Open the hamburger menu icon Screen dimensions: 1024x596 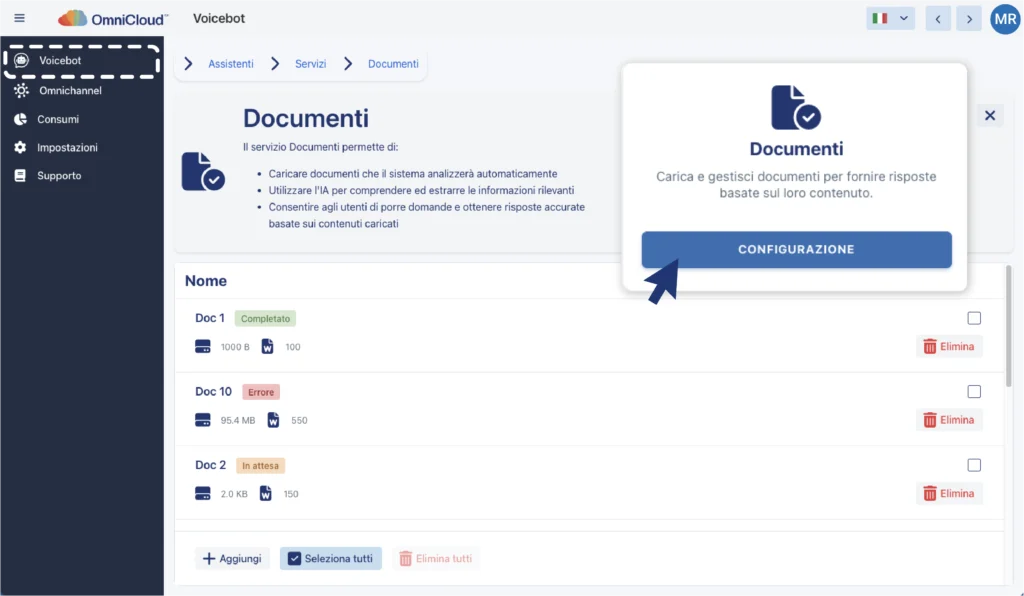[19, 18]
